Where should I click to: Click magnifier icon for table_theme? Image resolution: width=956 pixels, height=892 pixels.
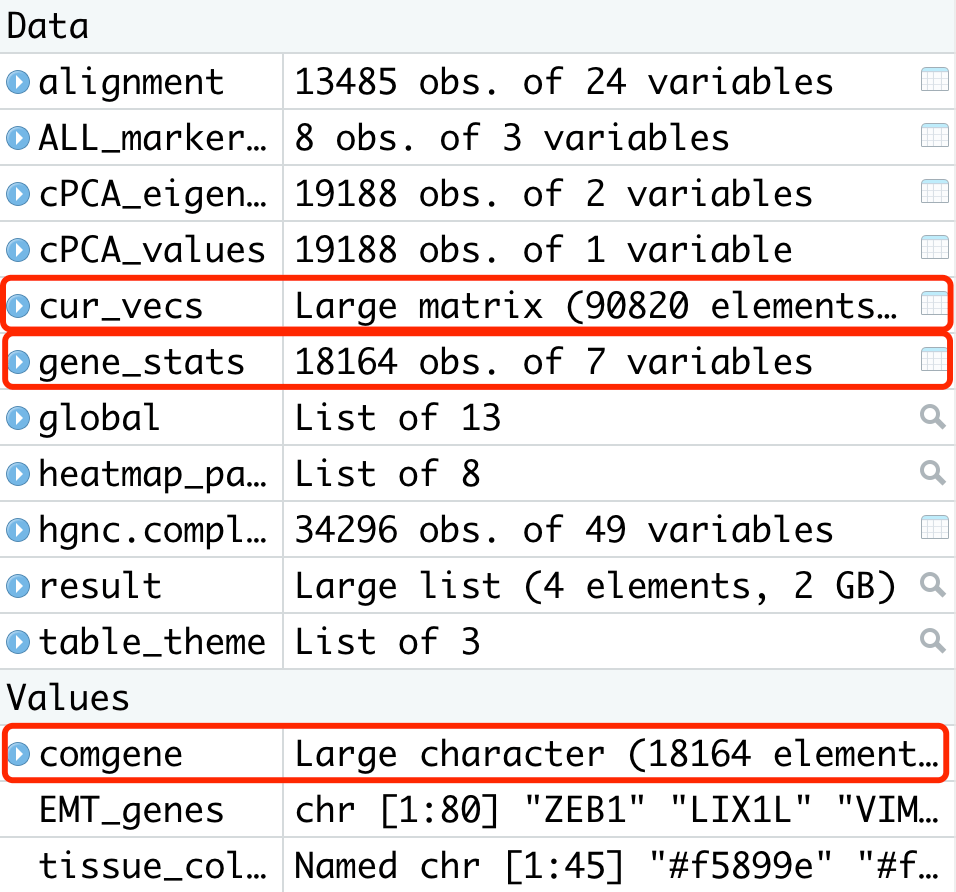(933, 641)
